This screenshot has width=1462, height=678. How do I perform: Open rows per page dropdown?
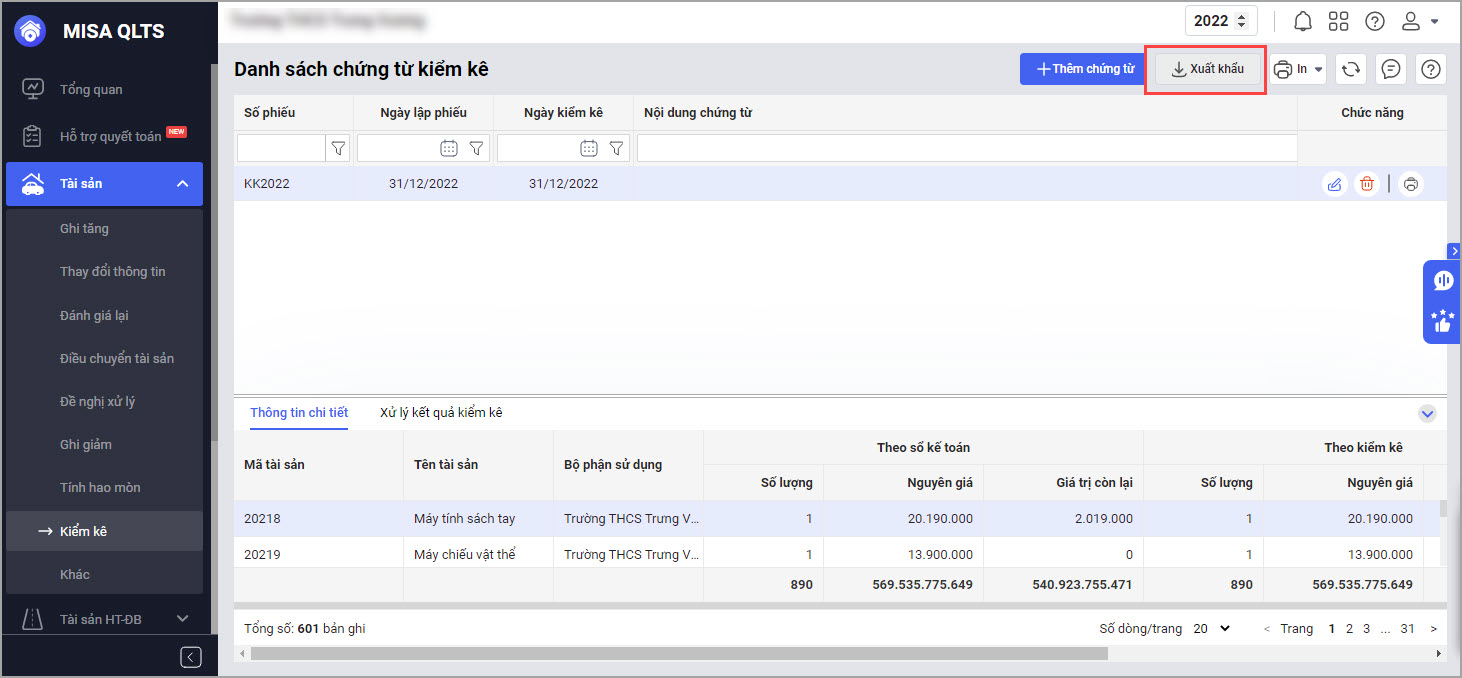click(x=1212, y=629)
